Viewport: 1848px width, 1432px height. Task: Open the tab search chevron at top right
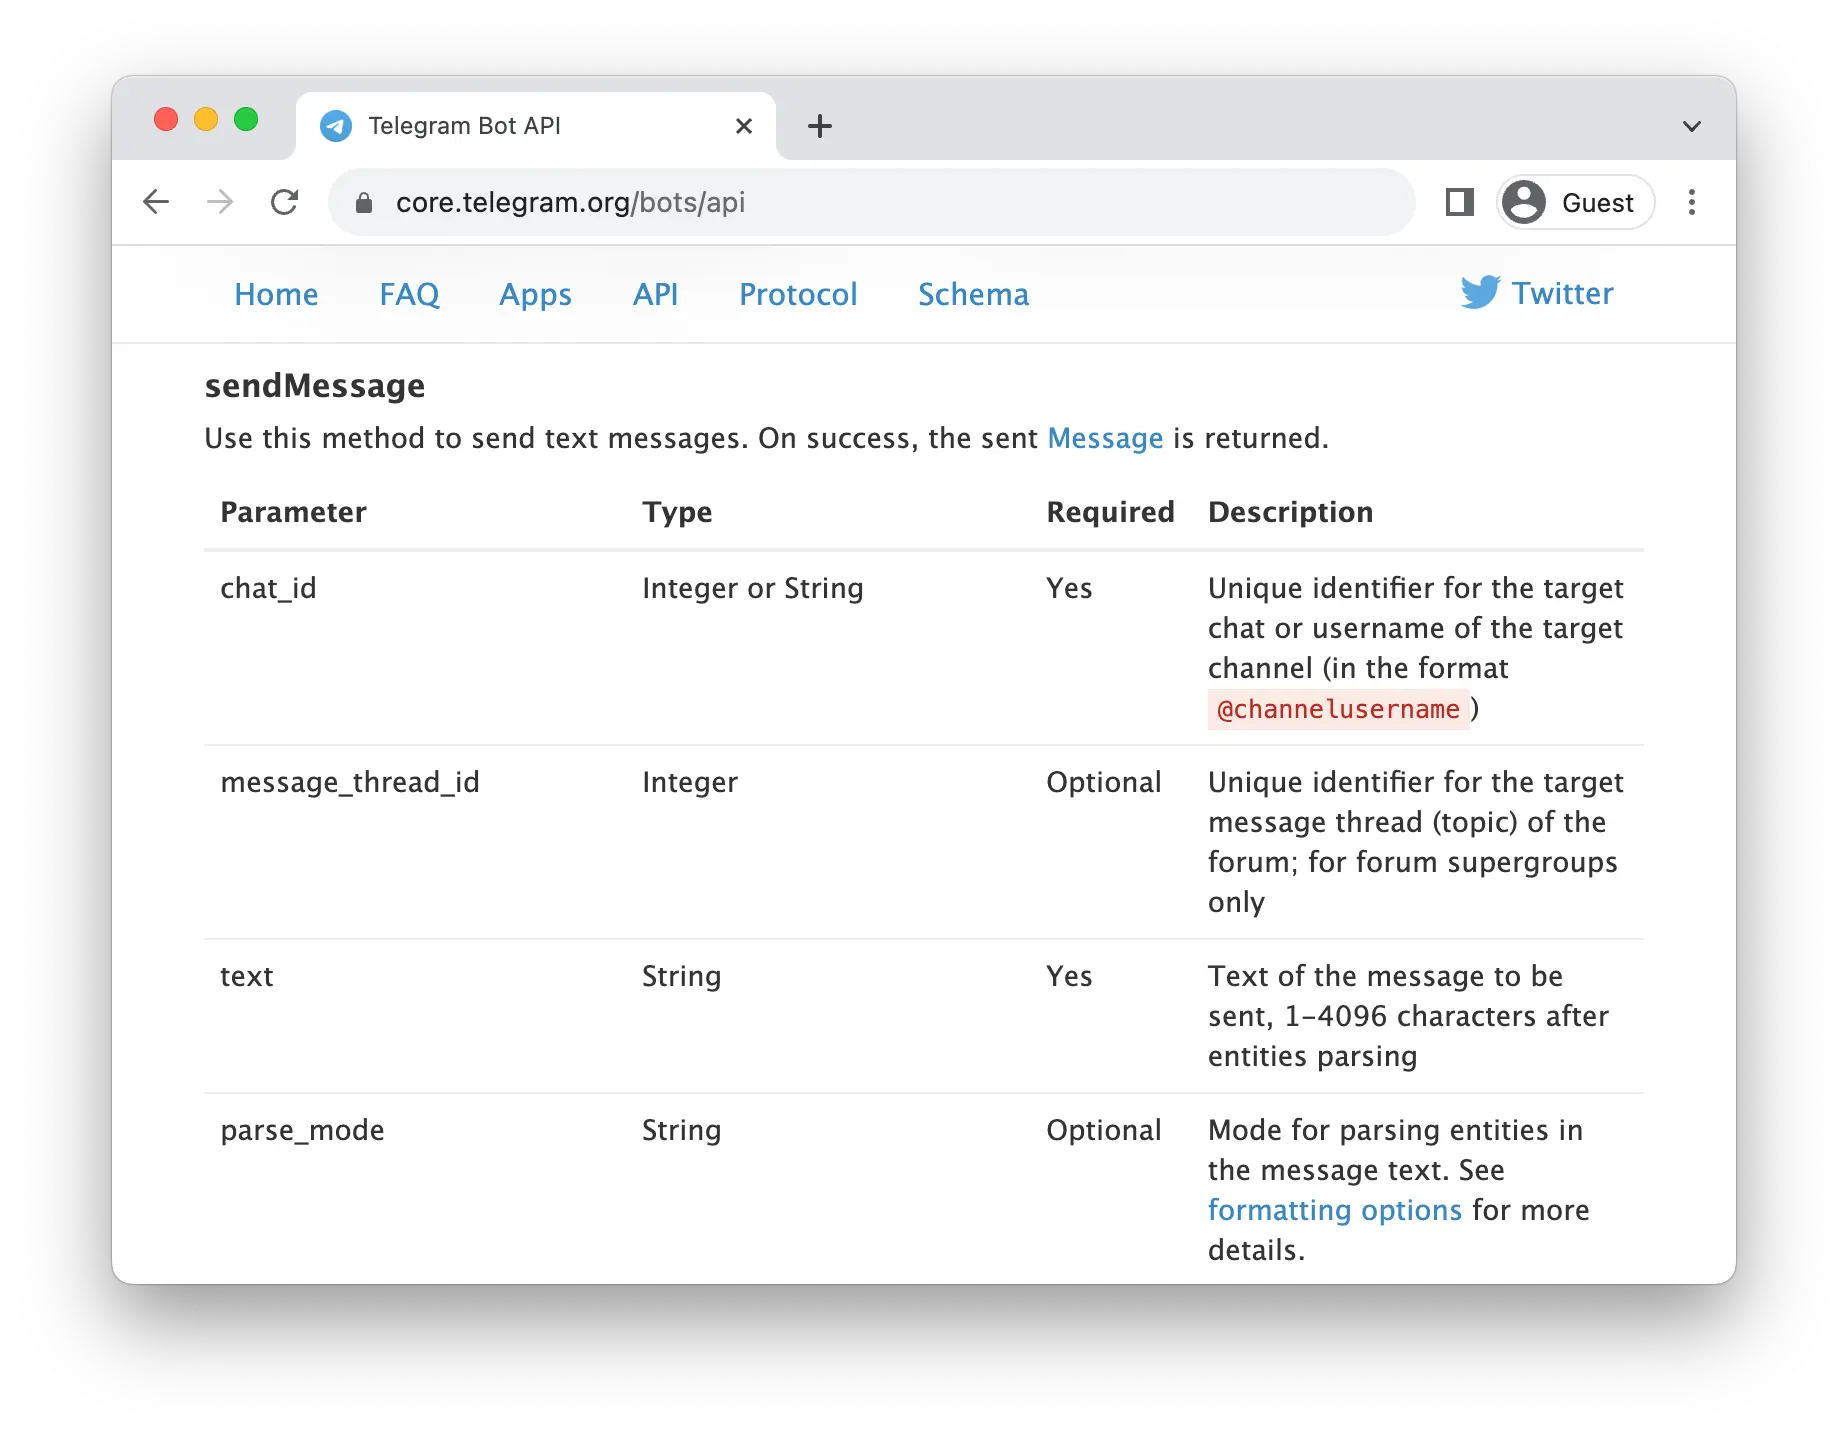pos(1692,126)
